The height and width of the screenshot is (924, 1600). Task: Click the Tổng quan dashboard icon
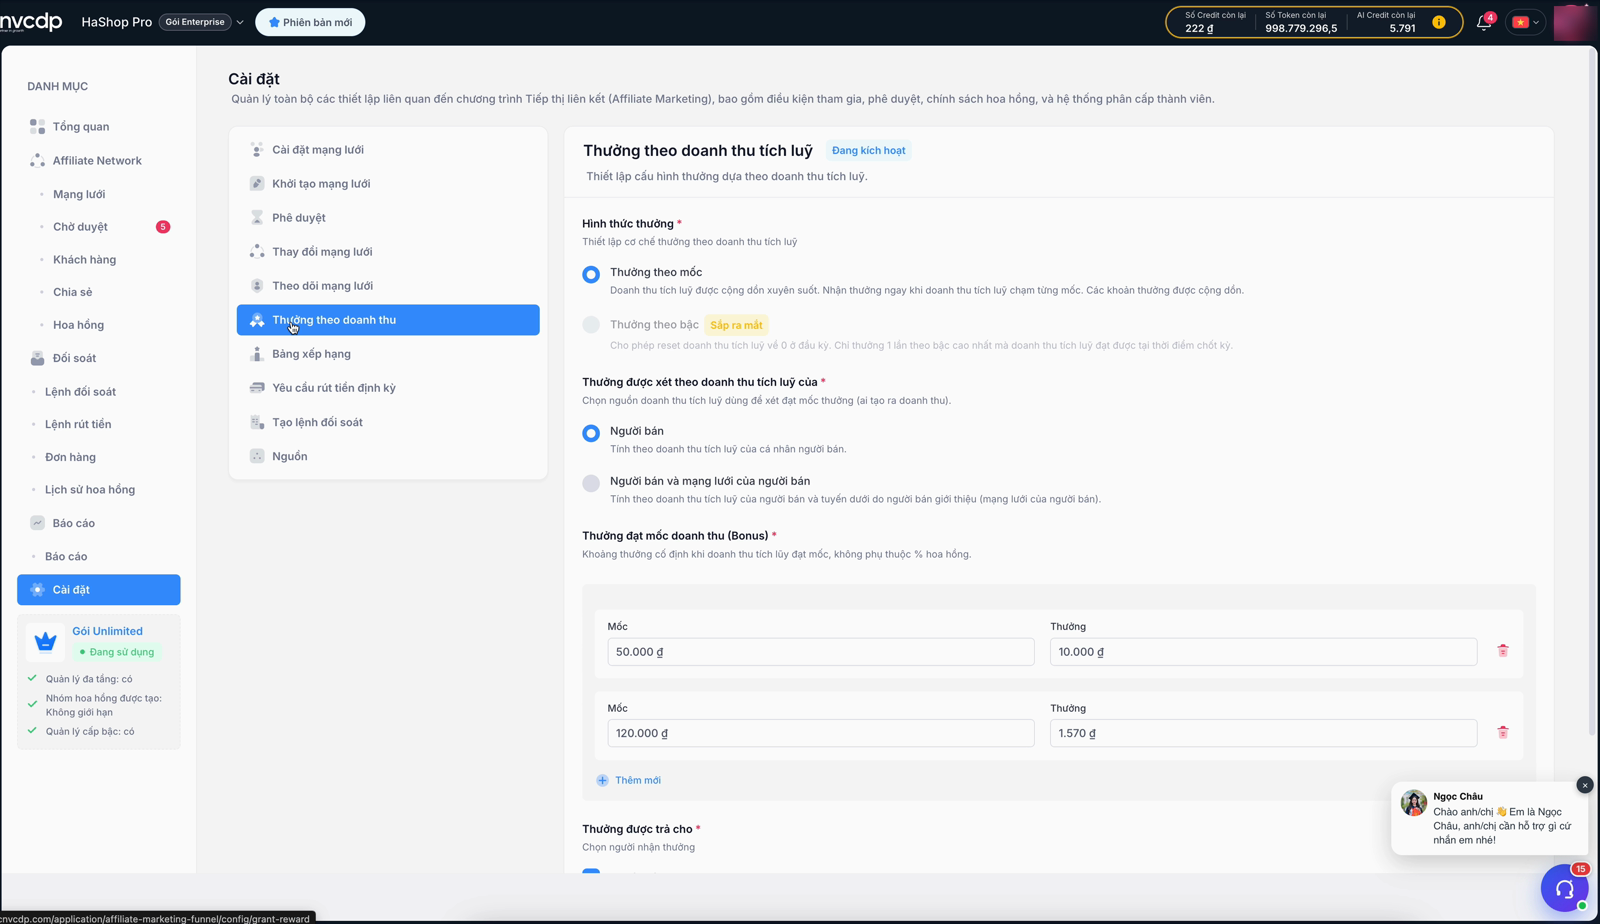[x=37, y=127]
